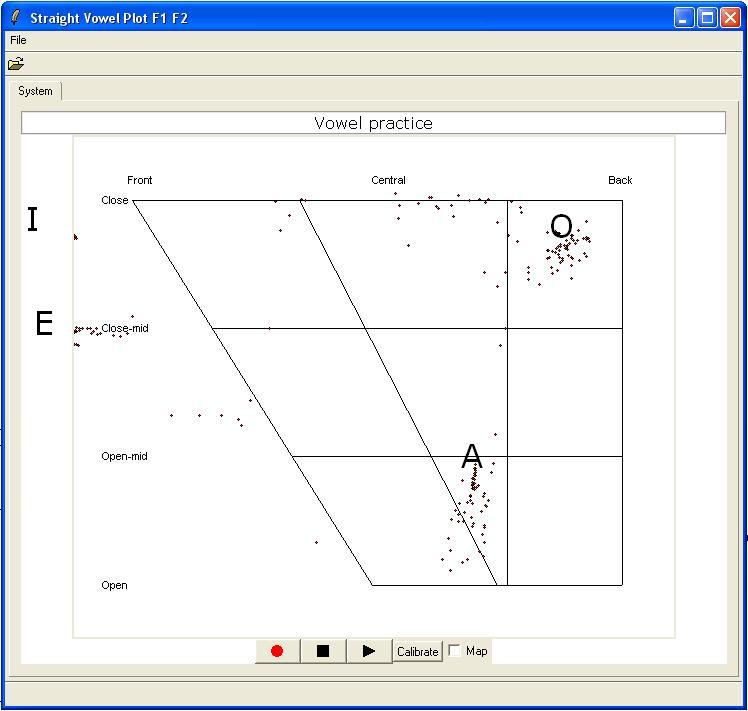Maximize the Straight Vowel Plot window
The image size is (748, 711).
click(707, 18)
